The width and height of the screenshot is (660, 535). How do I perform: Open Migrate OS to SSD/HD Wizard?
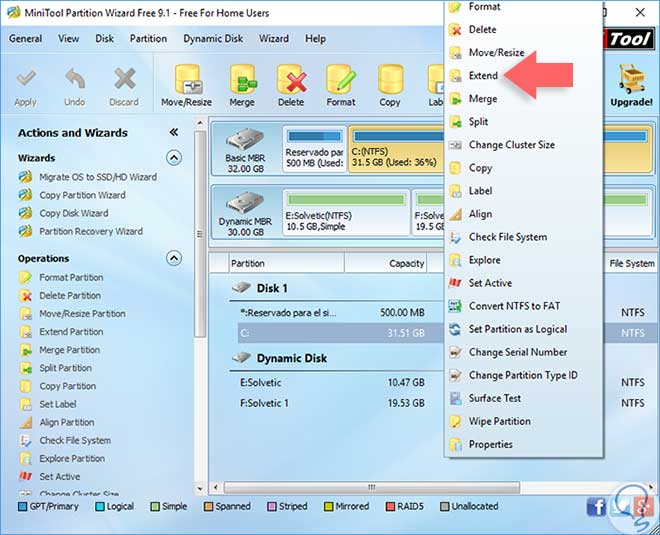click(x=88, y=177)
